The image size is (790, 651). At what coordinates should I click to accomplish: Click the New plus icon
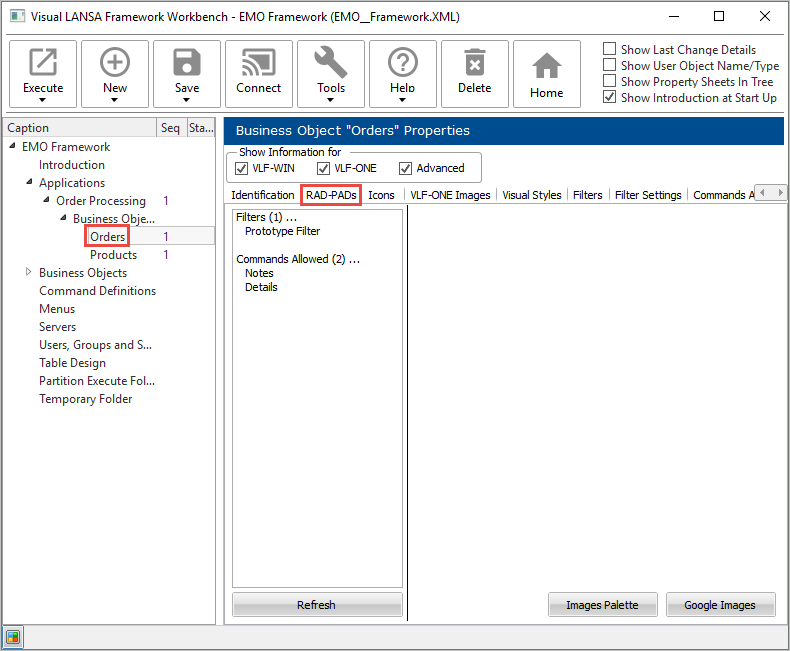pyautogui.click(x=115, y=63)
